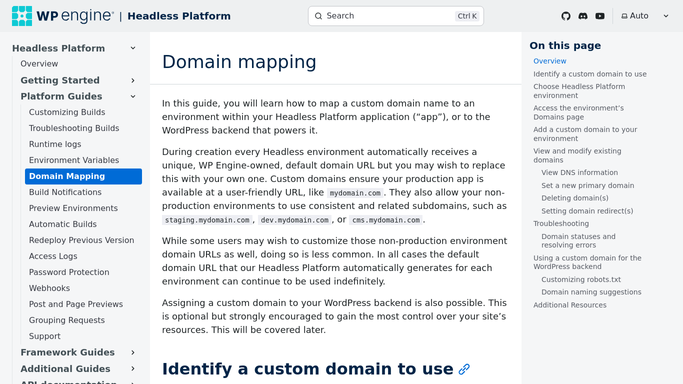Image resolution: width=683 pixels, height=384 pixels.
Task: Open the YouTube icon link
Action: pos(600,16)
